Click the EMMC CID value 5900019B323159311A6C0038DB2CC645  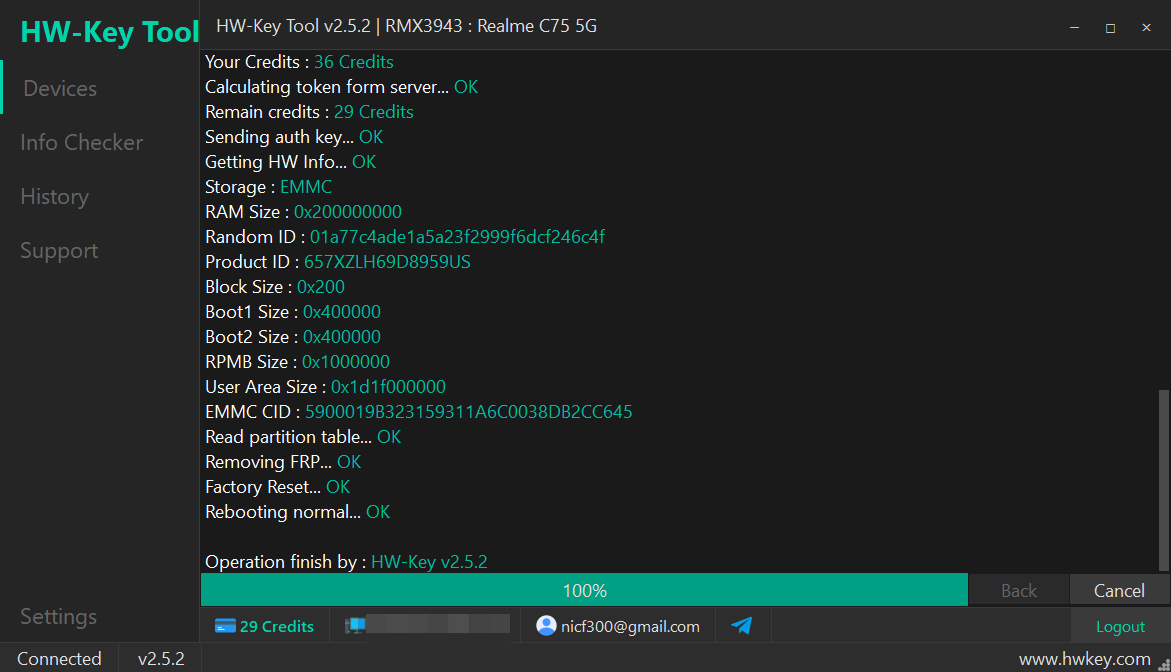click(x=468, y=412)
